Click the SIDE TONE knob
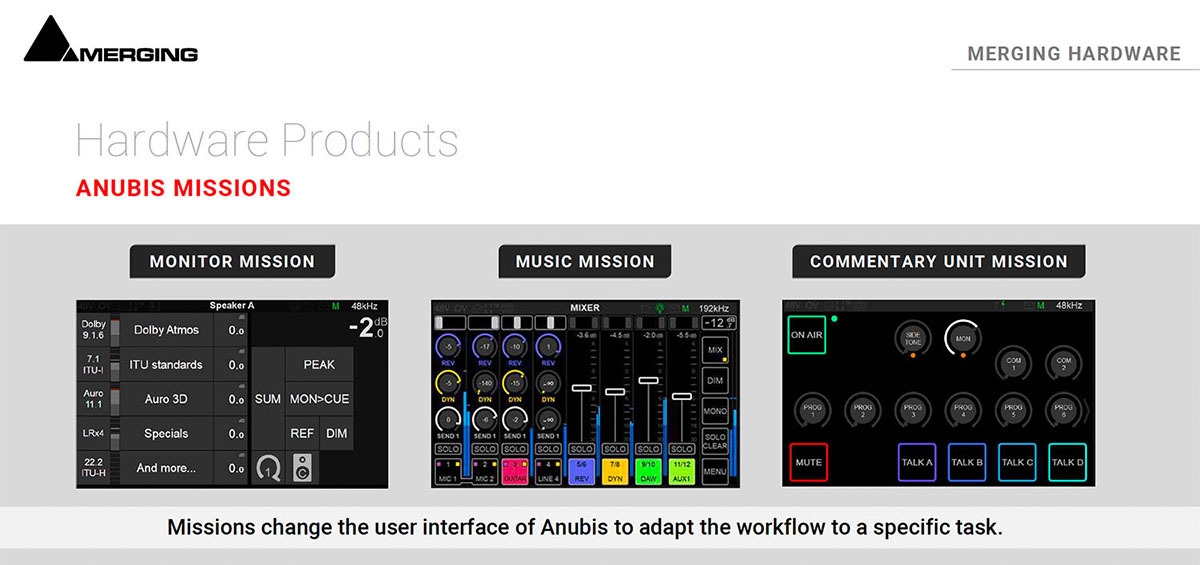Screen dimensions: 1200x565 point(913,340)
